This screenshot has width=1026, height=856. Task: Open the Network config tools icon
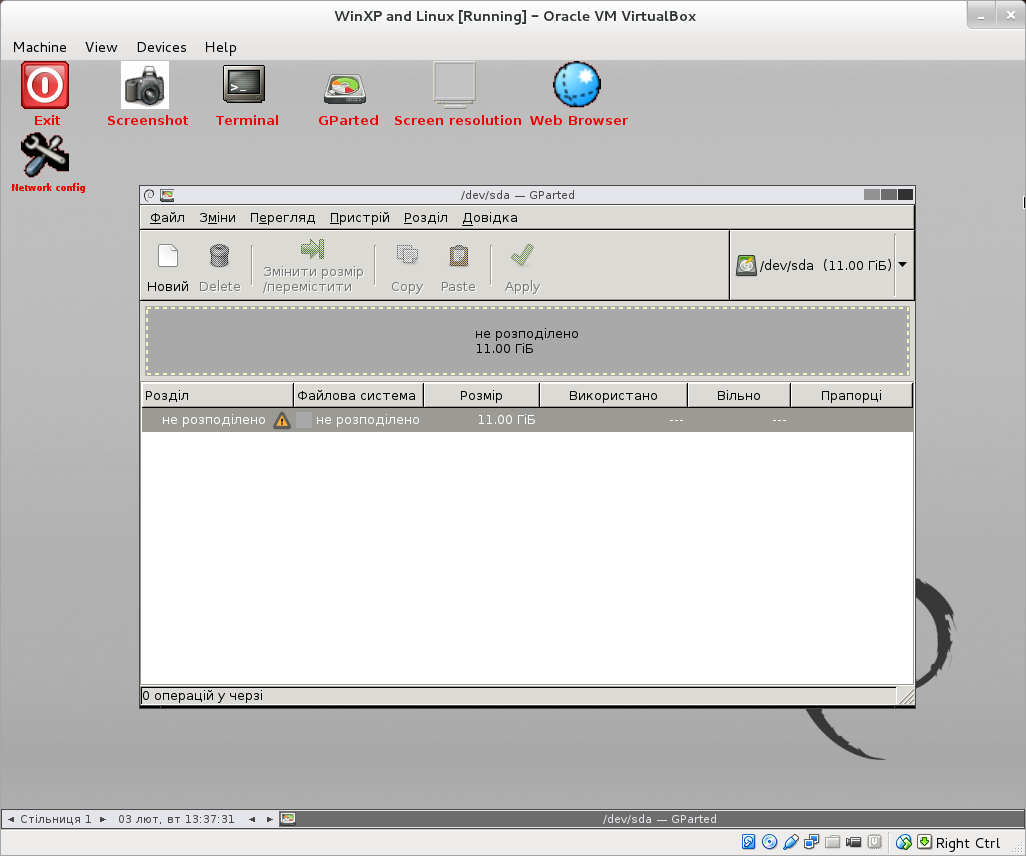tap(46, 155)
